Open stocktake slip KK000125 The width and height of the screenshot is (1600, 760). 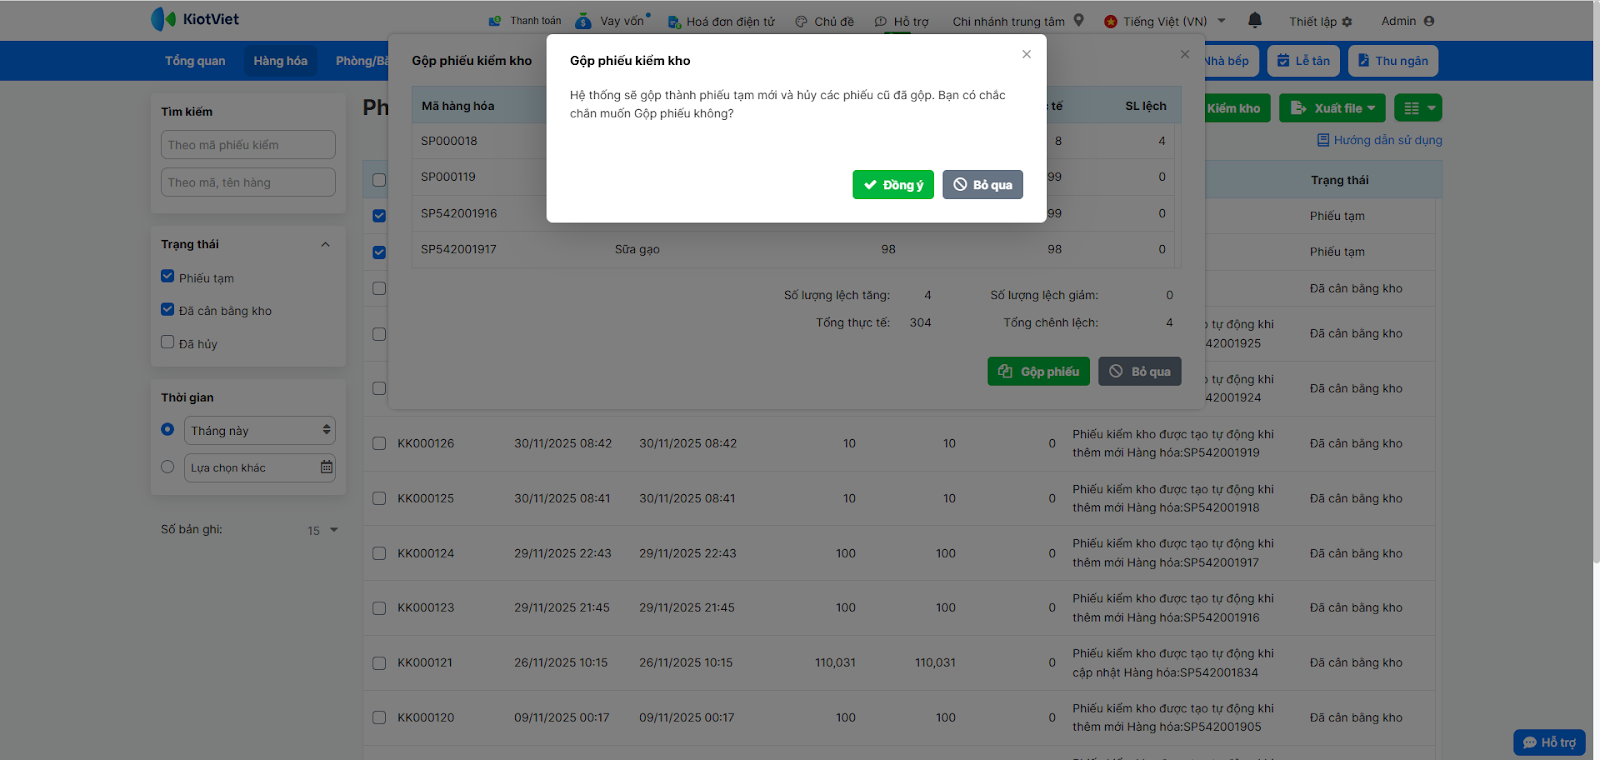click(x=426, y=498)
